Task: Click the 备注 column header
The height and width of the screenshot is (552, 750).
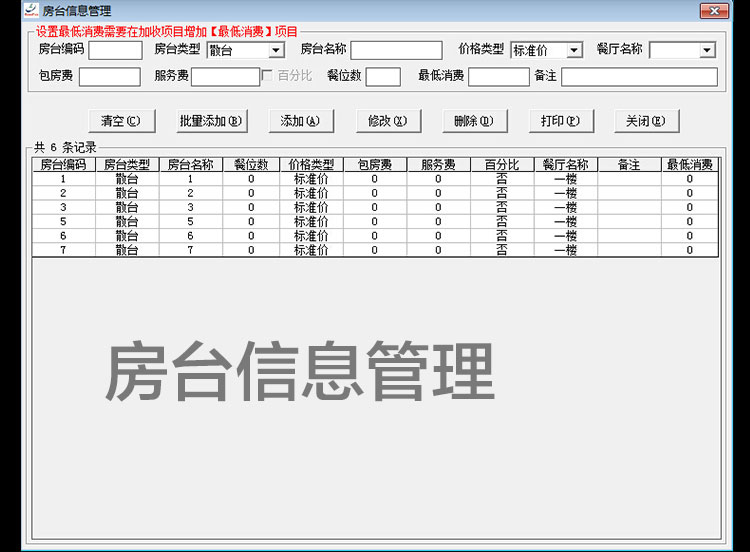Action: pyautogui.click(x=629, y=165)
